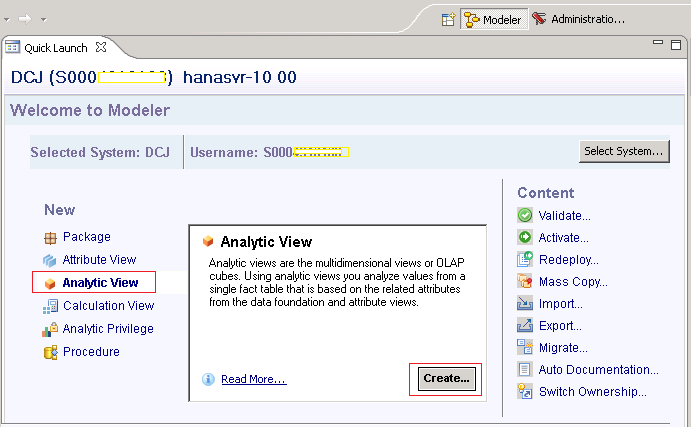Click the Calculation View icon
The height and width of the screenshot is (427, 691).
click(x=50, y=306)
